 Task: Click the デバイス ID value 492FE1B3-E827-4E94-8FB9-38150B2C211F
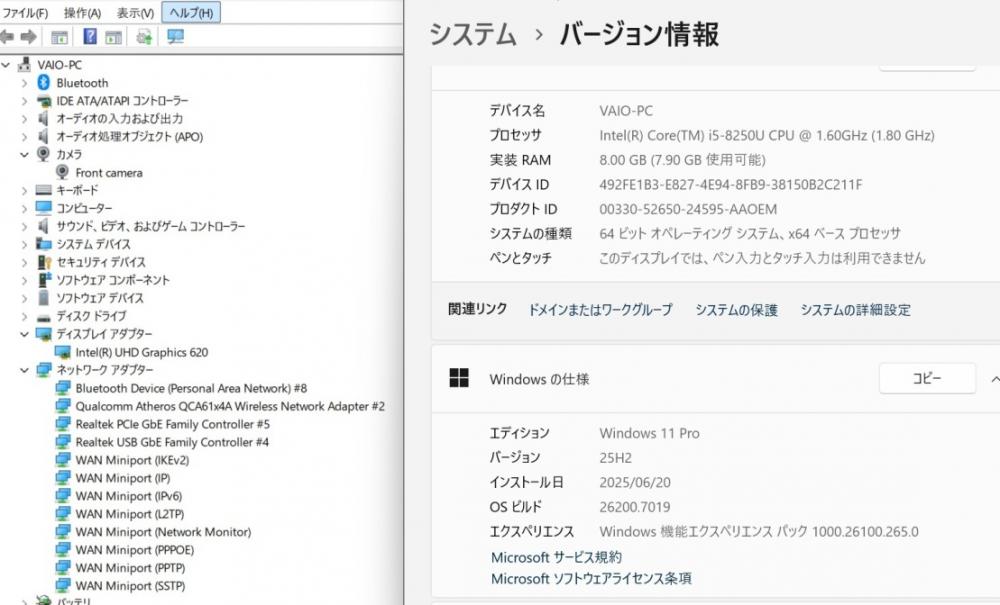(731, 185)
